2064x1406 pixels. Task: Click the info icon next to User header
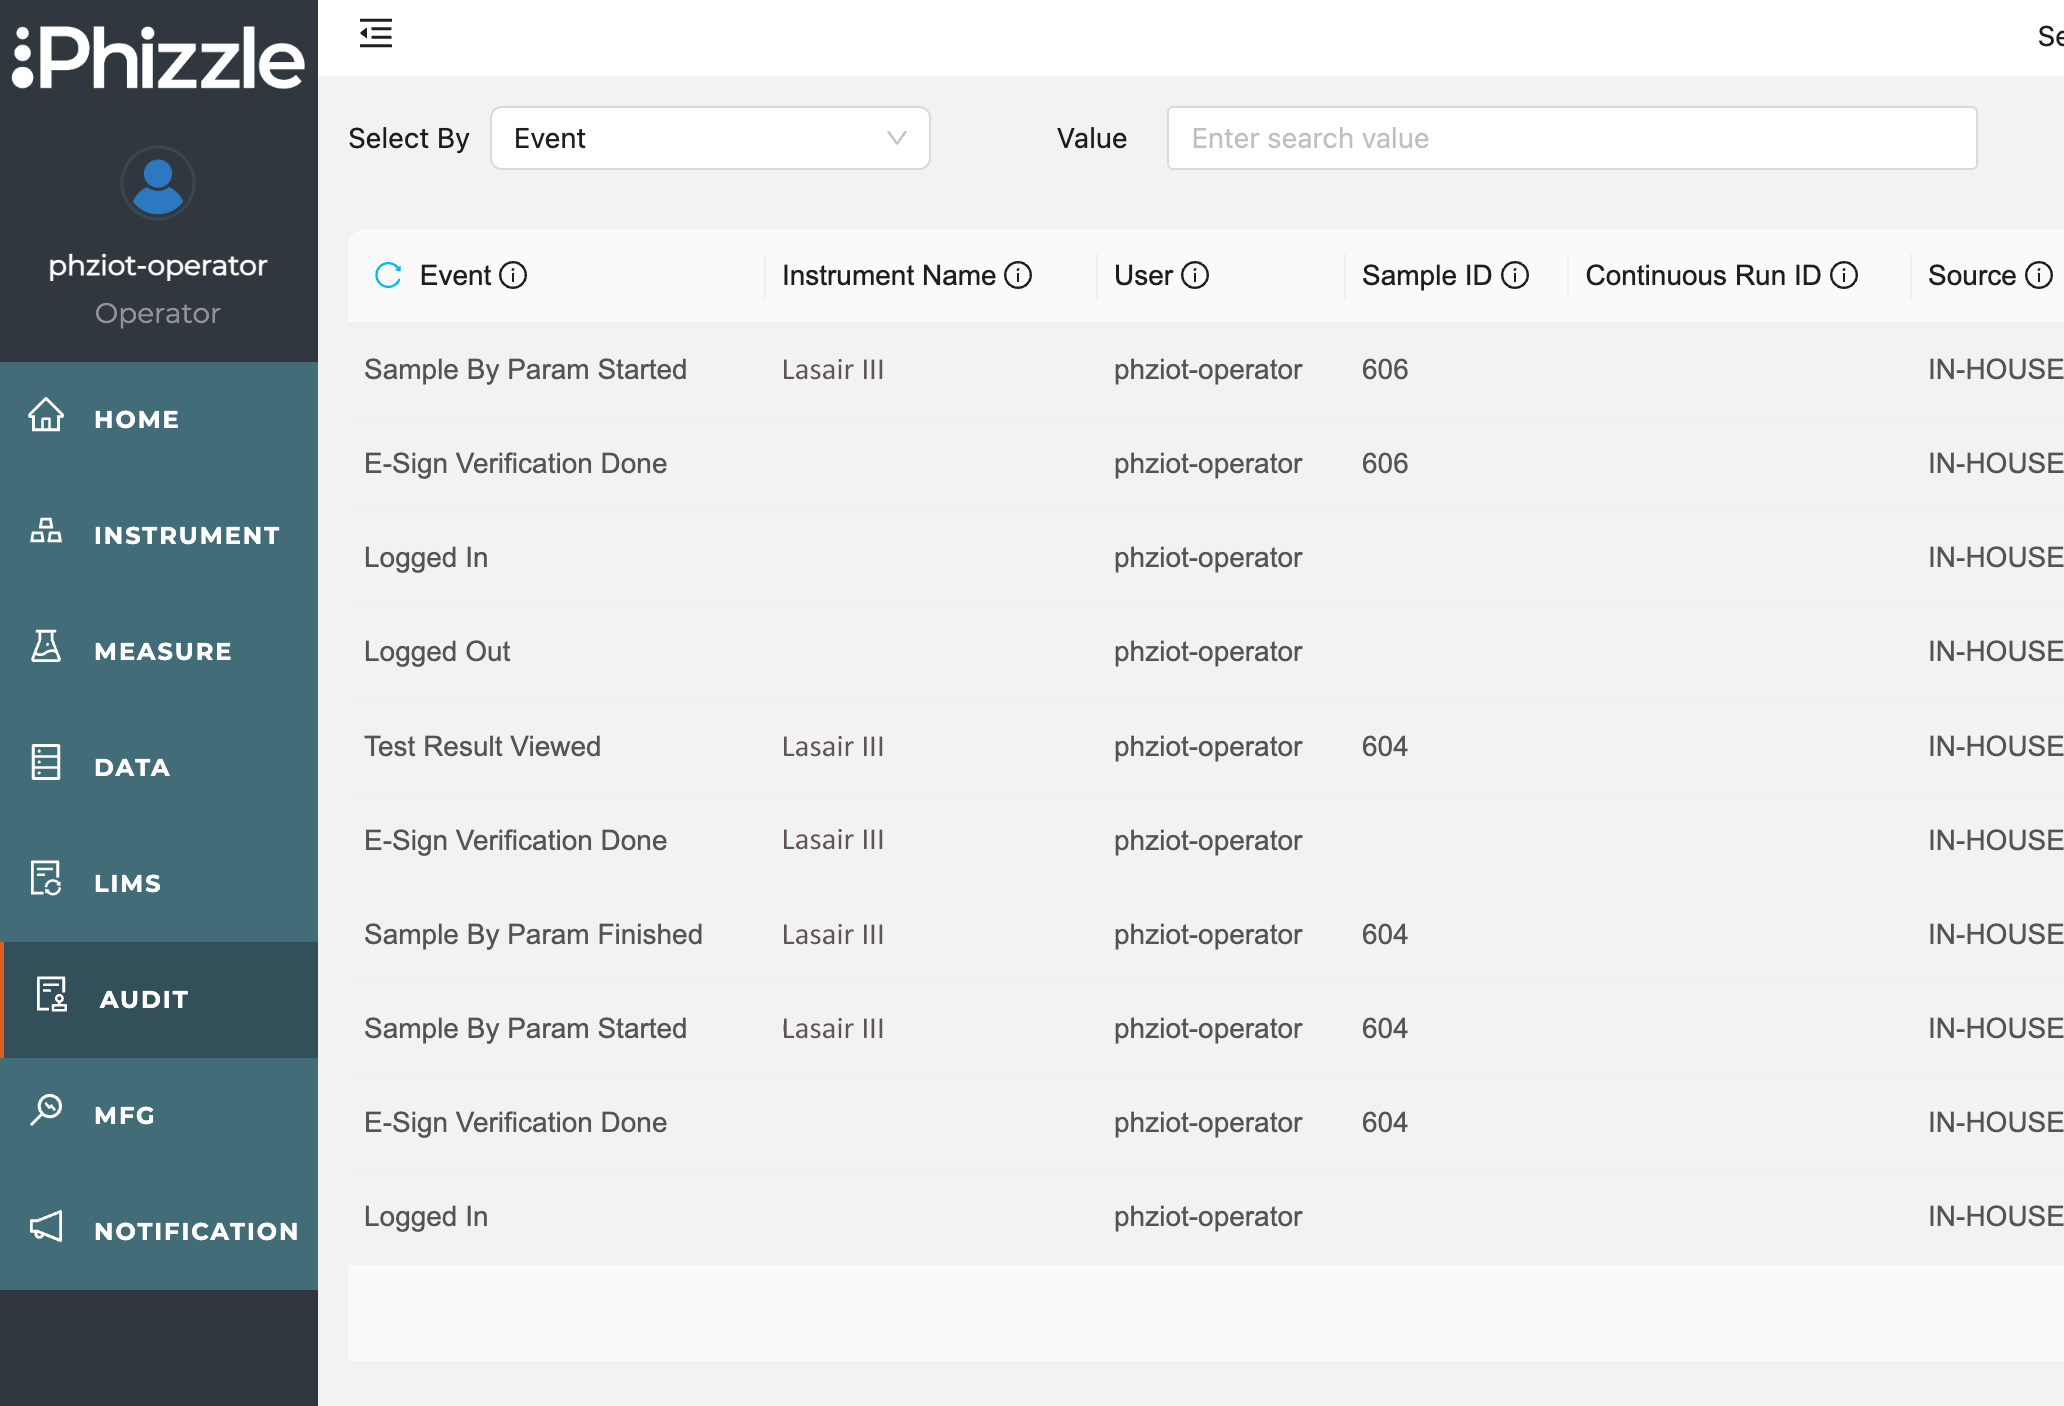pyautogui.click(x=1196, y=274)
